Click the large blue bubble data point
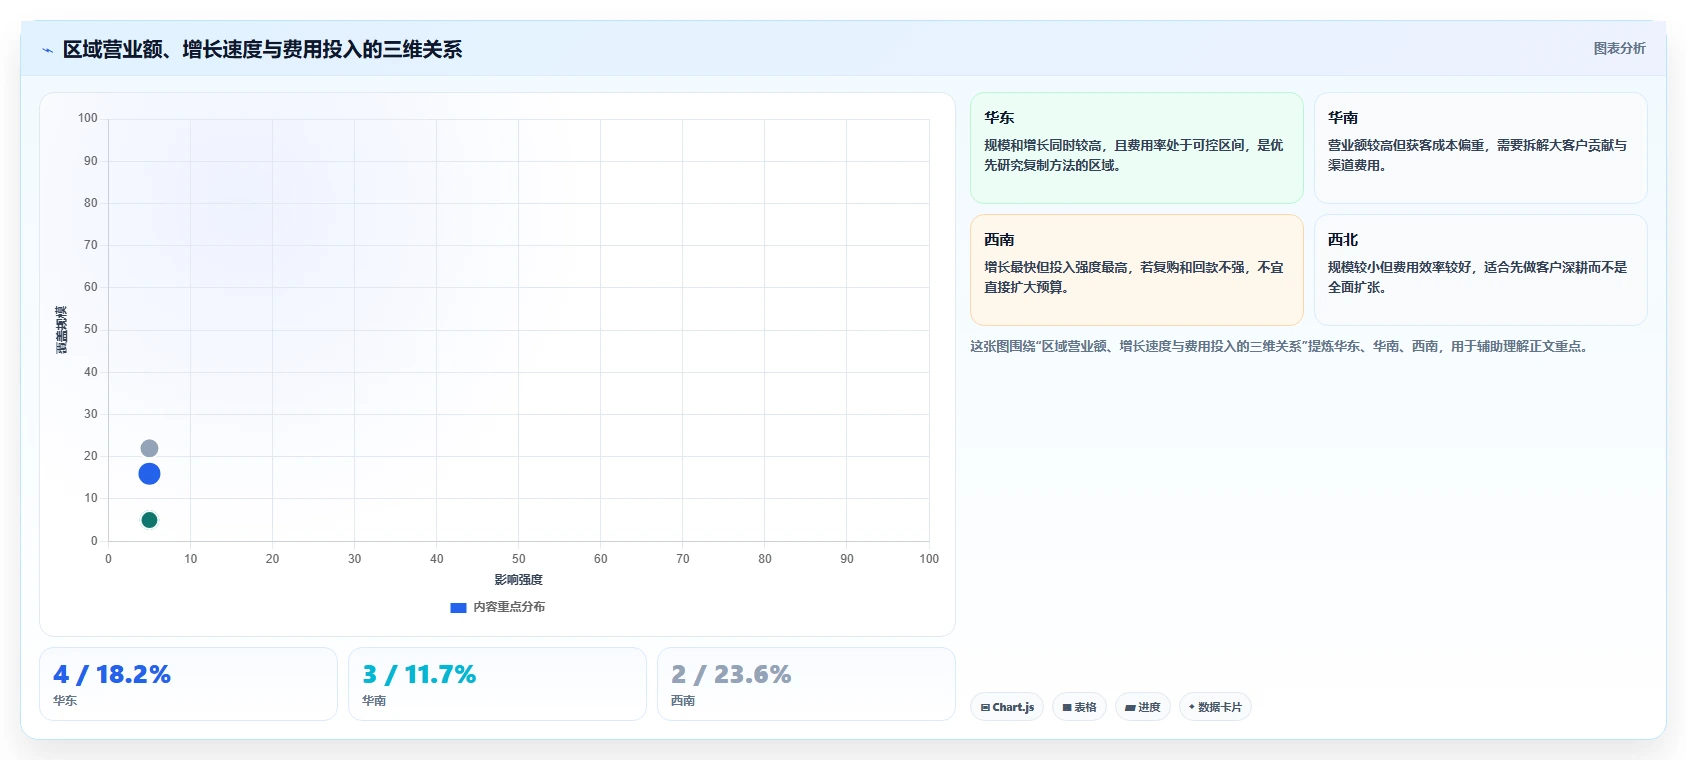Viewport: 1687px width, 760px height. [x=149, y=474]
